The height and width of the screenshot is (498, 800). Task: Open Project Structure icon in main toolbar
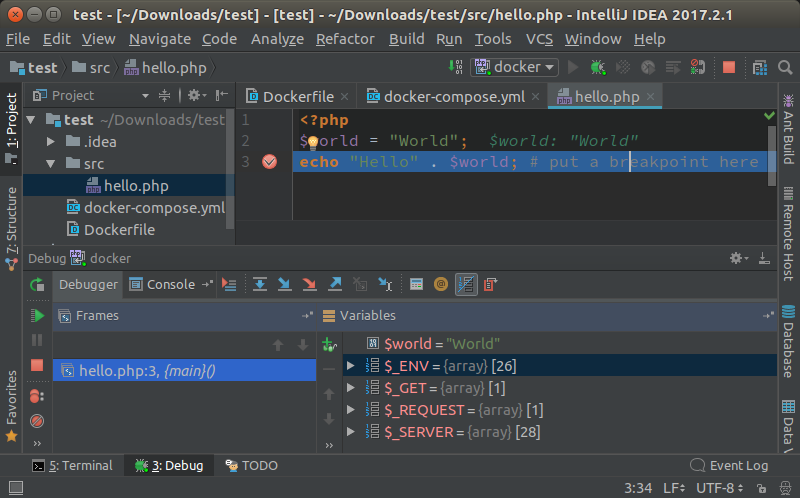(x=760, y=67)
